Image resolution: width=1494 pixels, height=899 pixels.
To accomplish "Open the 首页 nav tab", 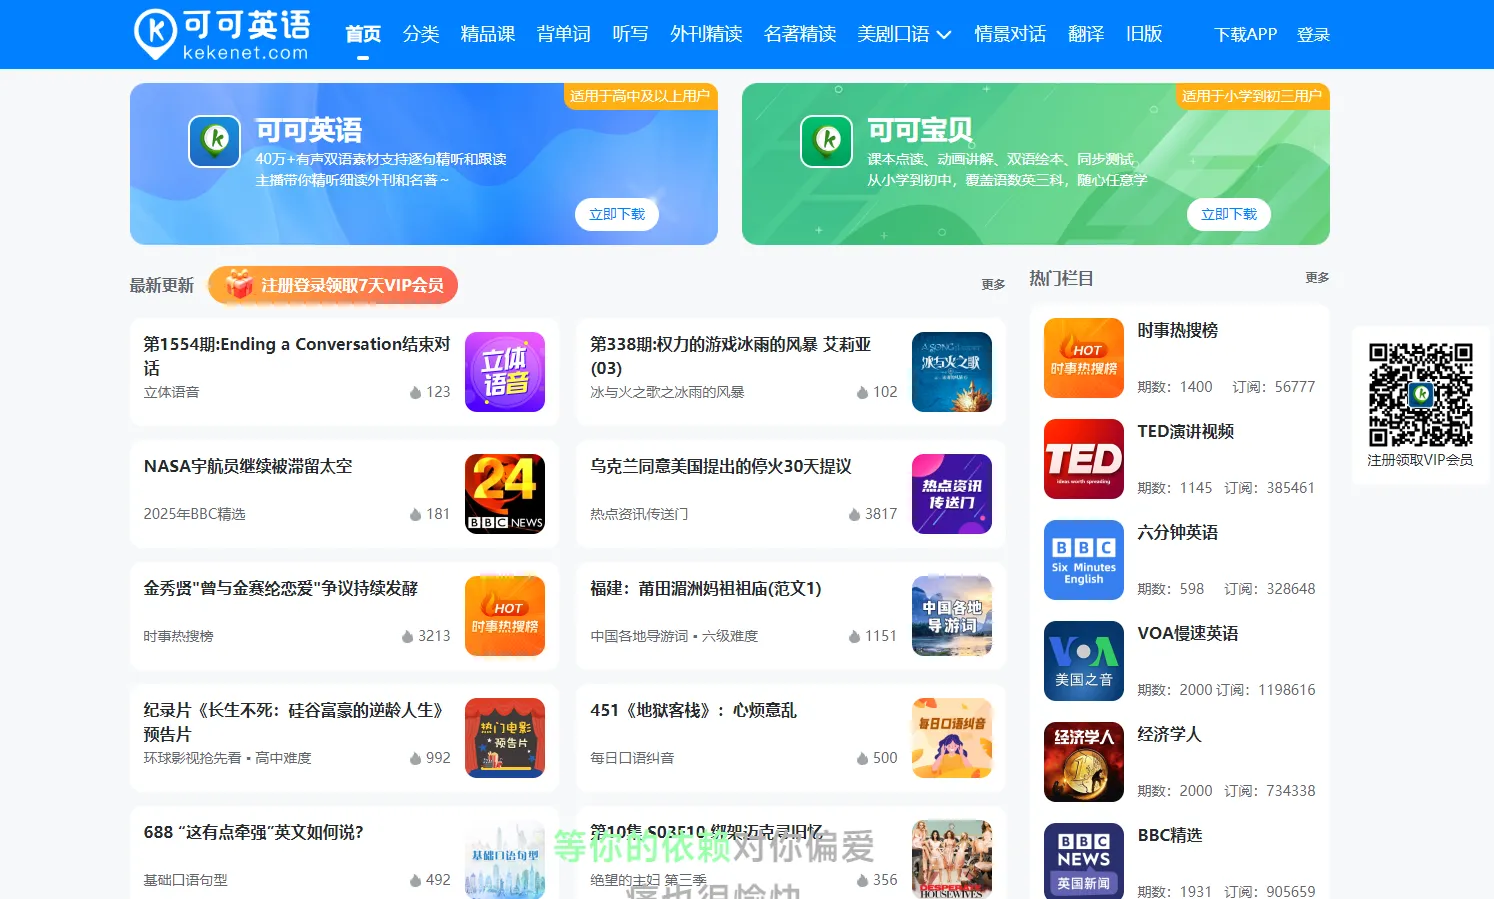I will (363, 34).
